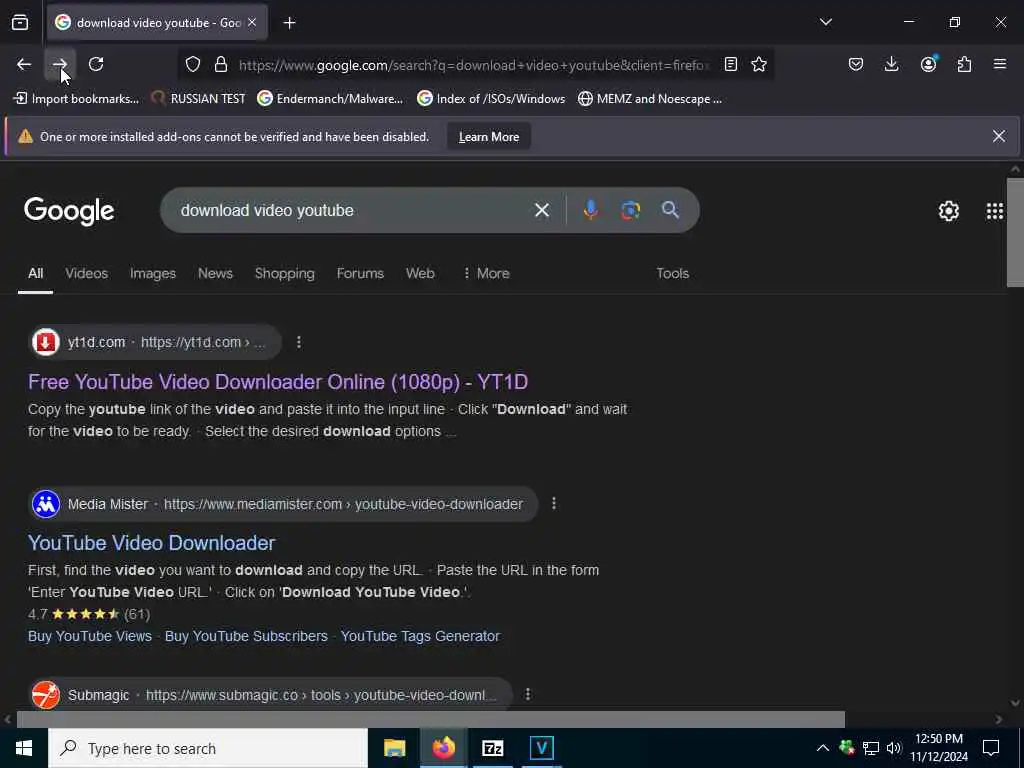Viewport: 1024px width, 768px height.
Task: Open the volume speaker tray icon
Action: point(894,748)
